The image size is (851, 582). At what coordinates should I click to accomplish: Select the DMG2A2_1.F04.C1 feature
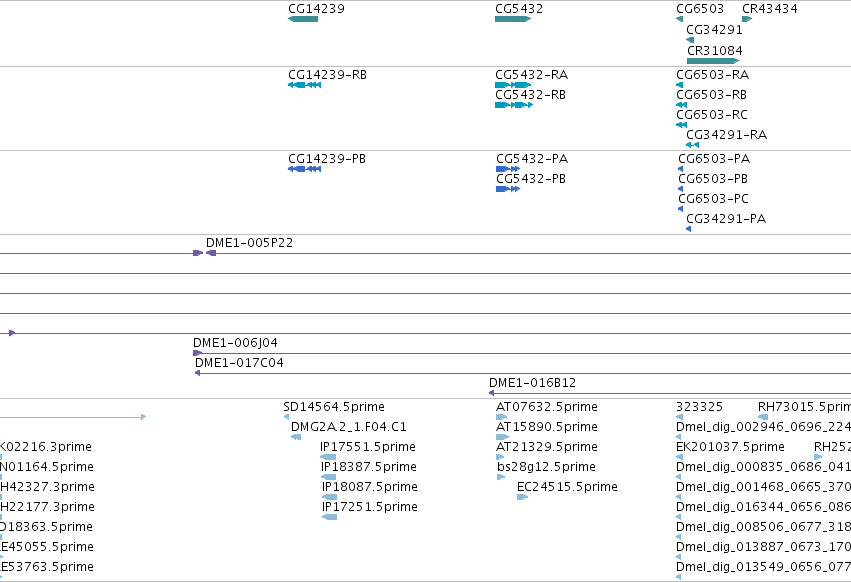tap(296, 437)
